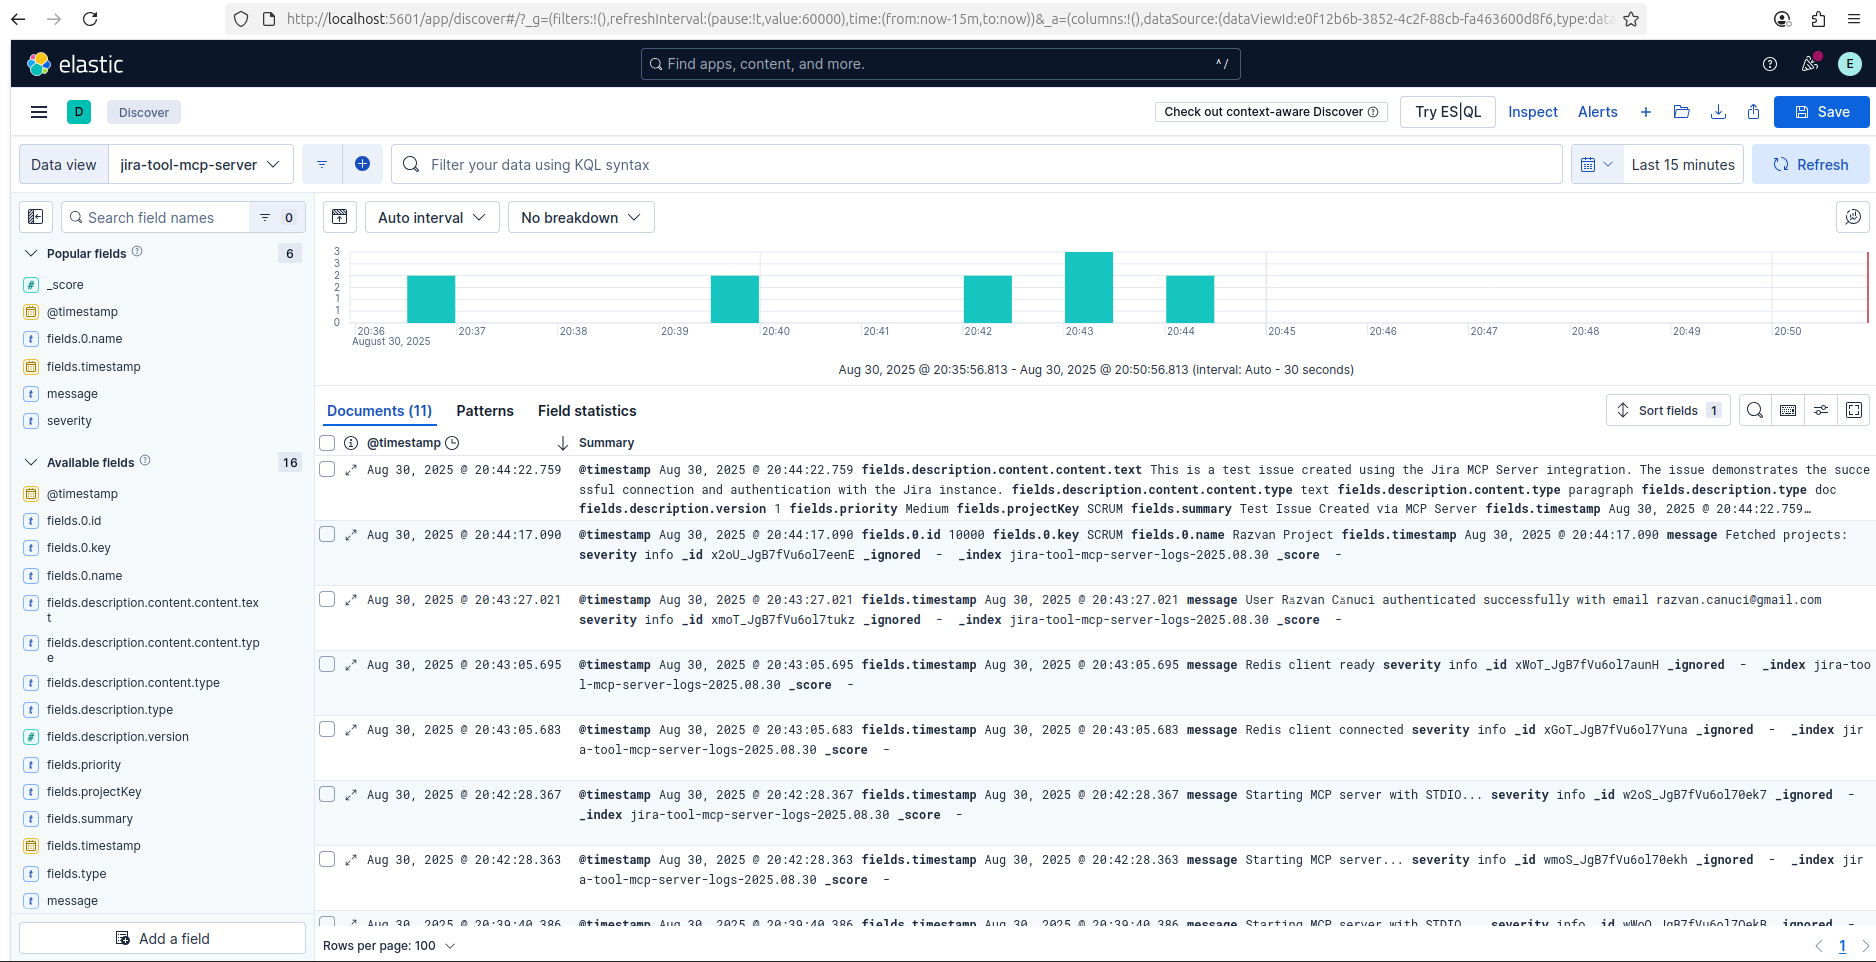
Task: Select all documents with header checkbox
Action: pyautogui.click(x=327, y=443)
